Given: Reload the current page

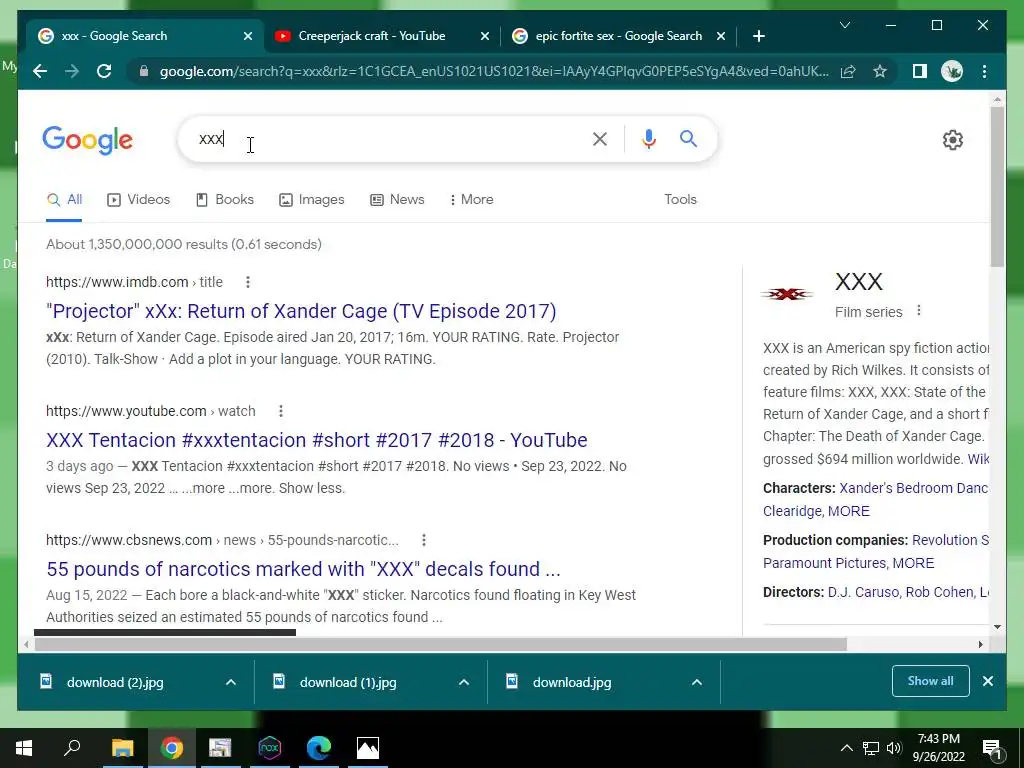Looking at the screenshot, I should coord(104,71).
